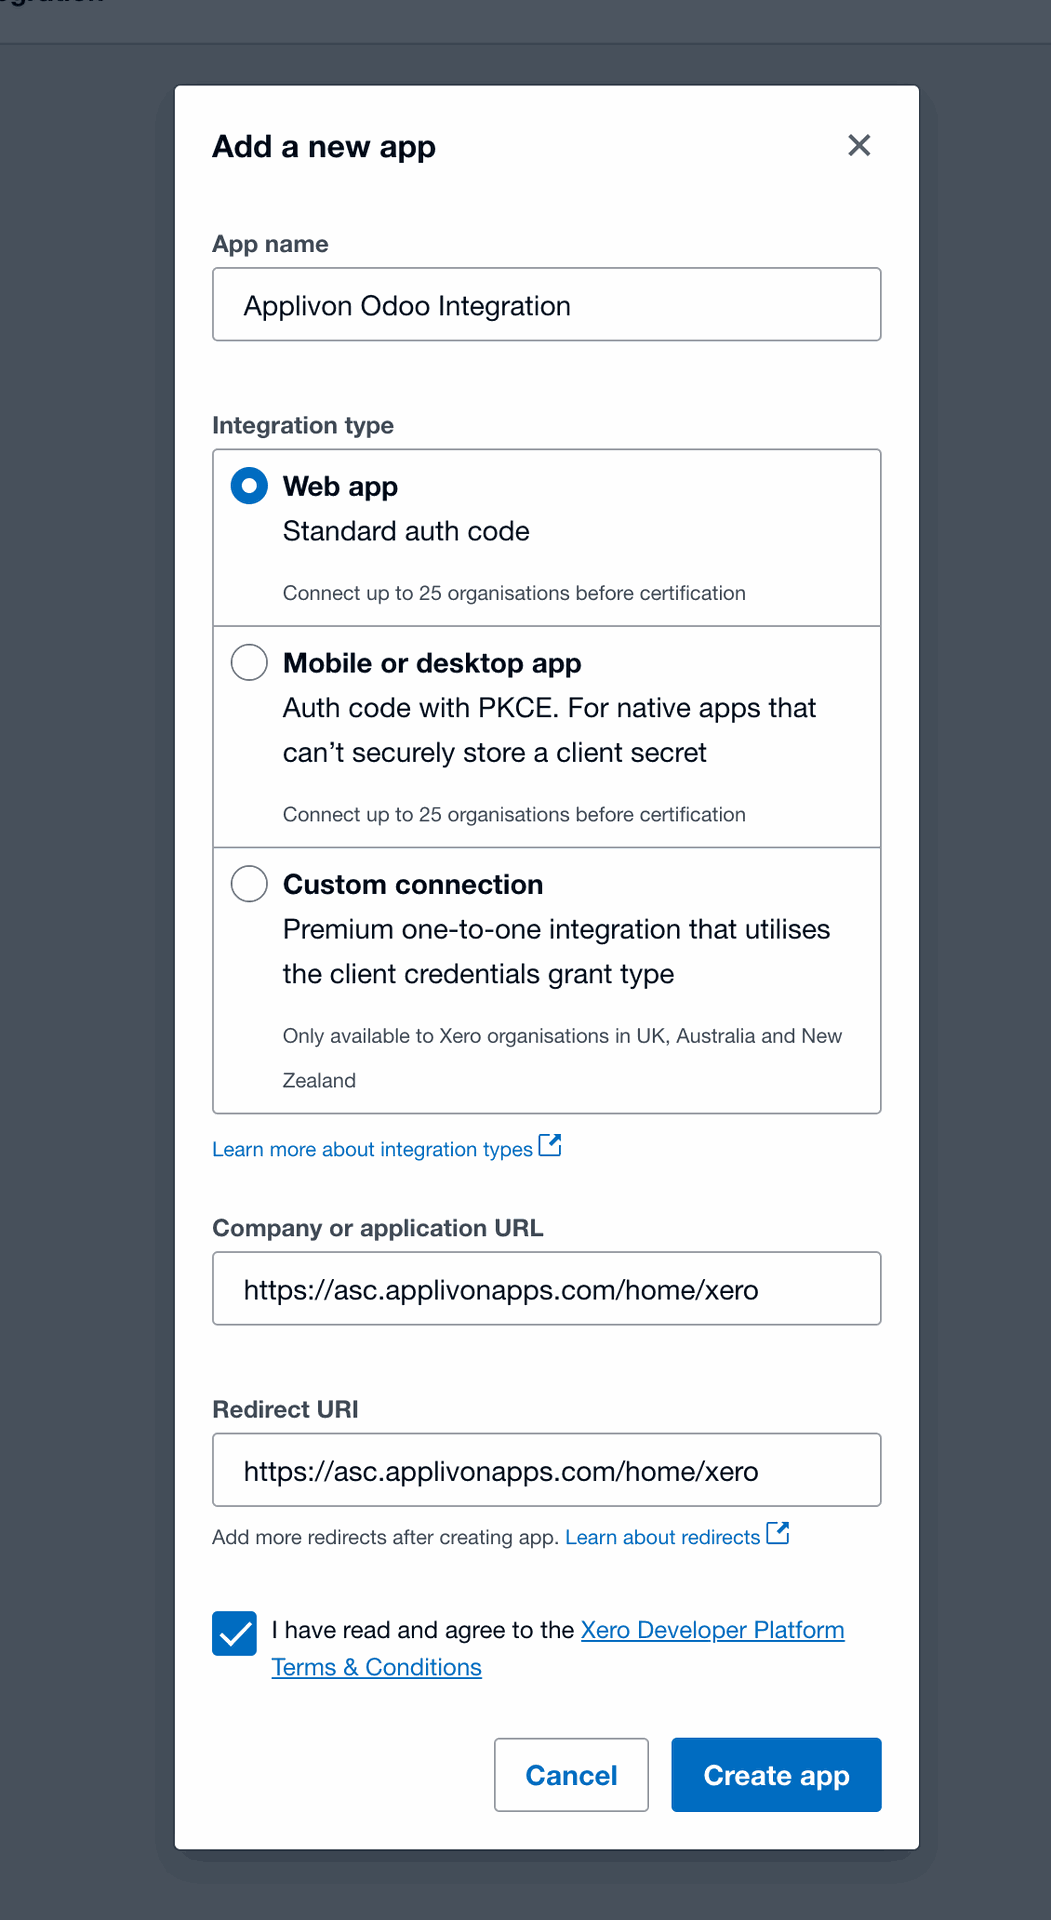Click the App name text field

546,305
